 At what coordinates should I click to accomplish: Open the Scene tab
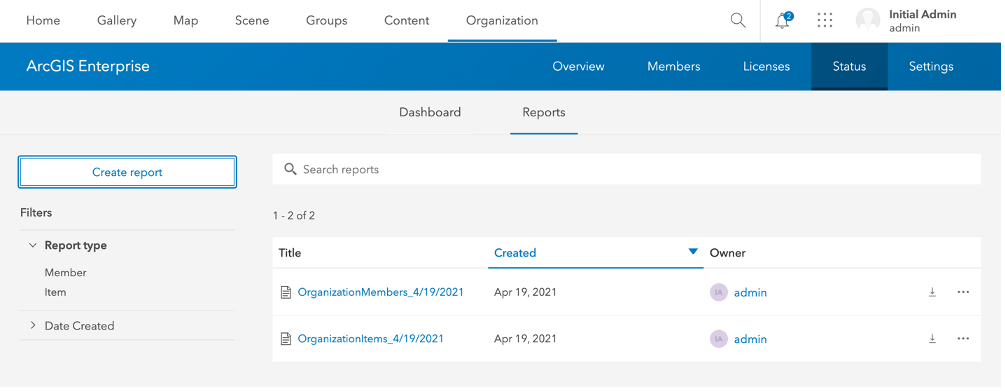[252, 21]
